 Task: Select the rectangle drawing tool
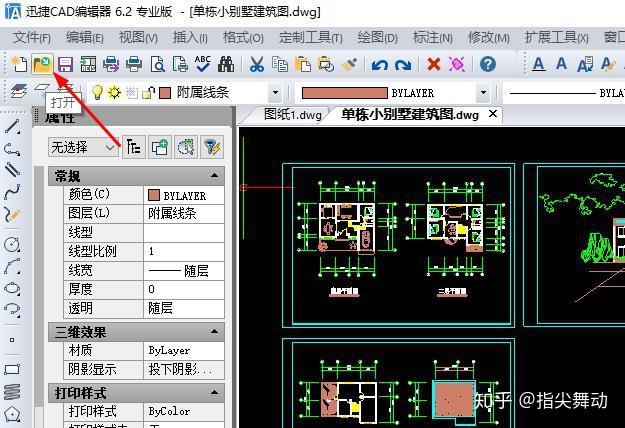pos(12,369)
